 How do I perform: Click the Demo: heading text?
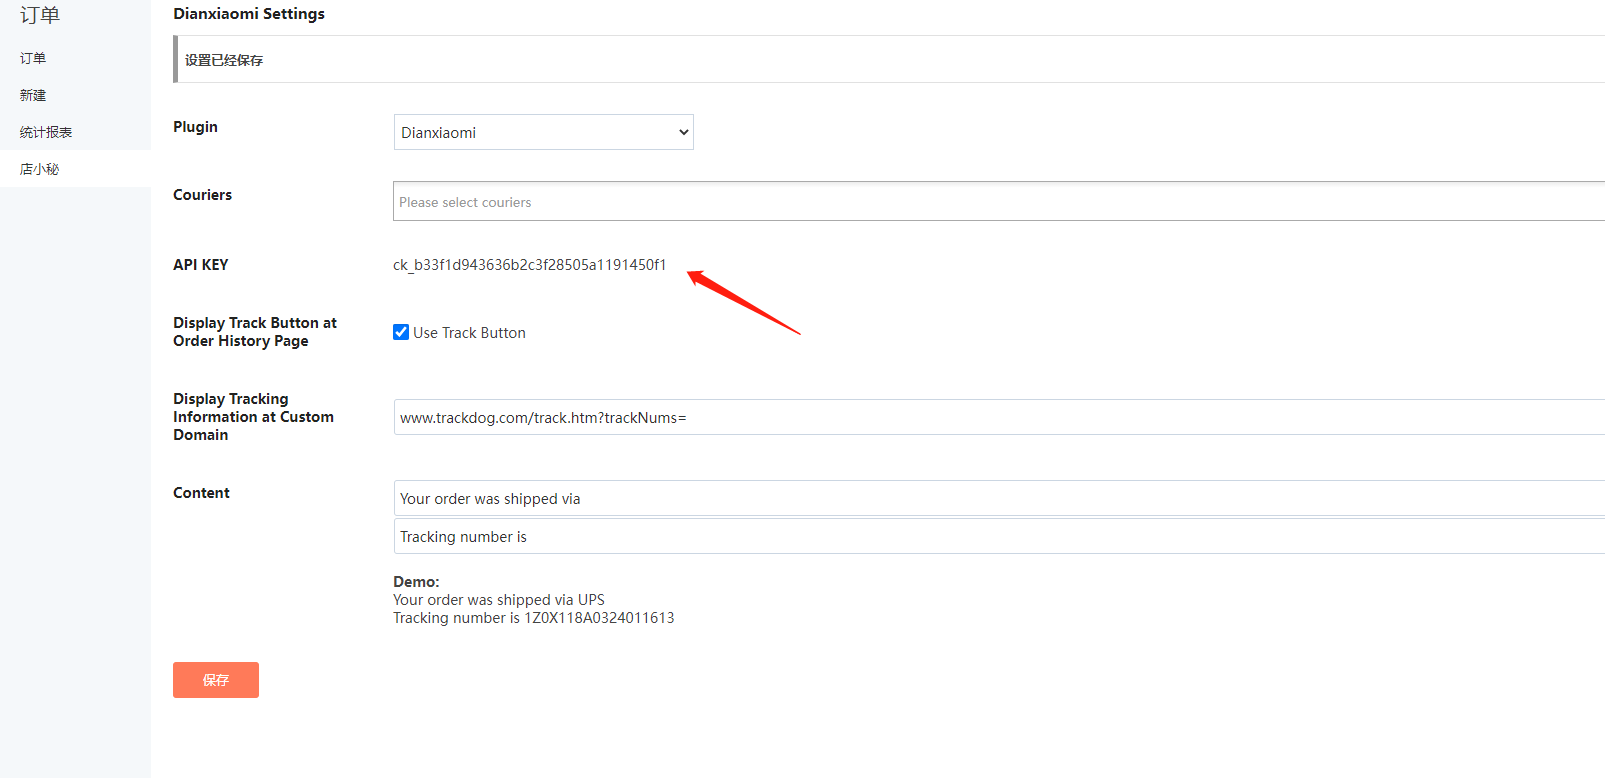point(416,582)
